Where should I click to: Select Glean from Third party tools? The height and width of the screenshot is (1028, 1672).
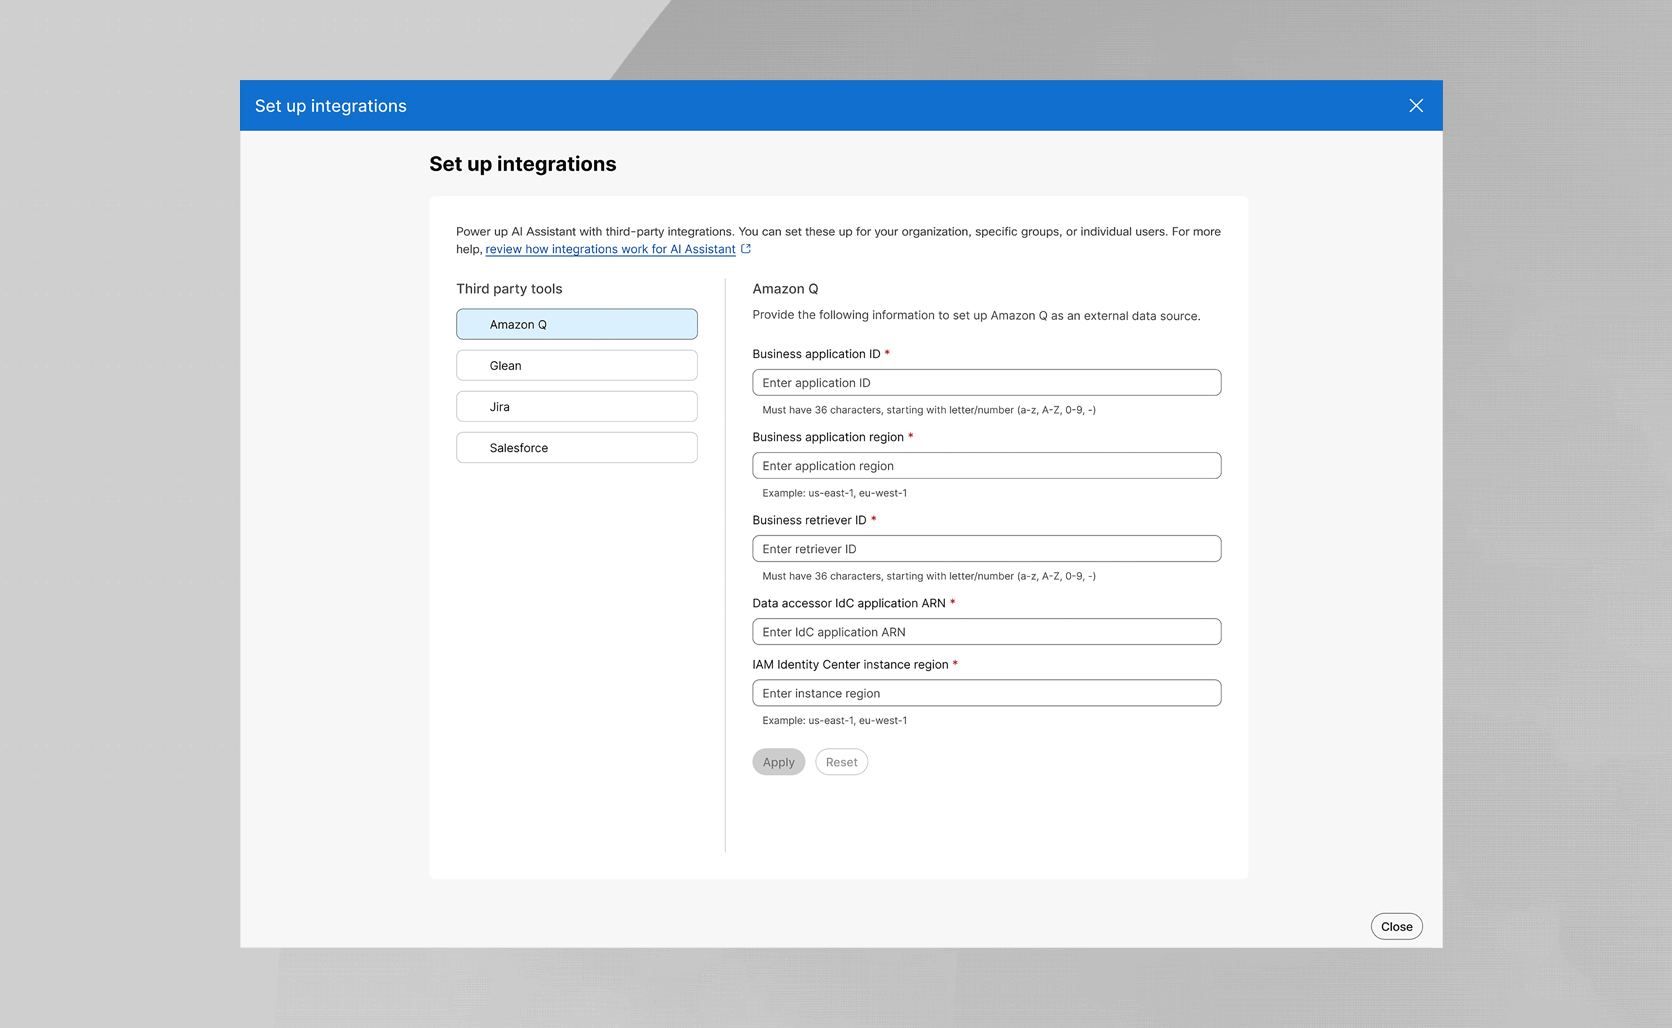tap(576, 365)
